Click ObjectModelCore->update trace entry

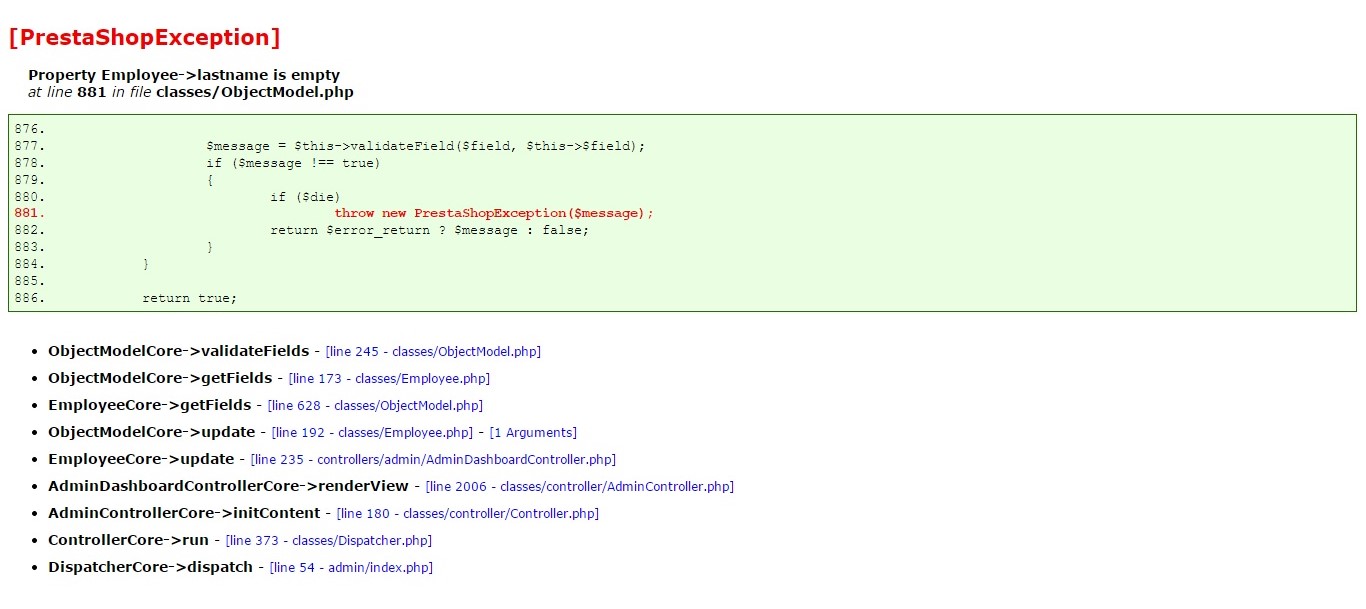pyautogui.click(x=152, y=432)
